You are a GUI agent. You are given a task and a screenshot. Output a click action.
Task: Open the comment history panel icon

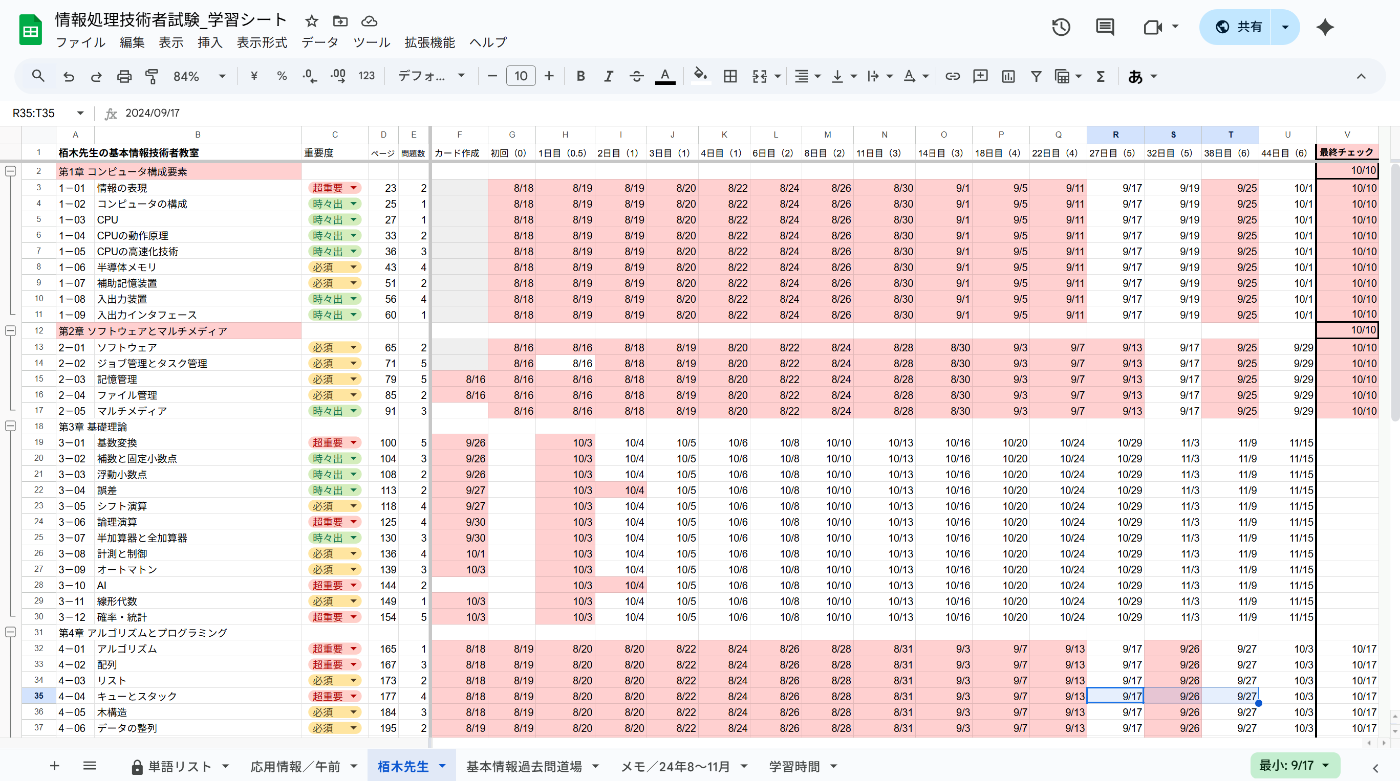[x=1105, y=27]
